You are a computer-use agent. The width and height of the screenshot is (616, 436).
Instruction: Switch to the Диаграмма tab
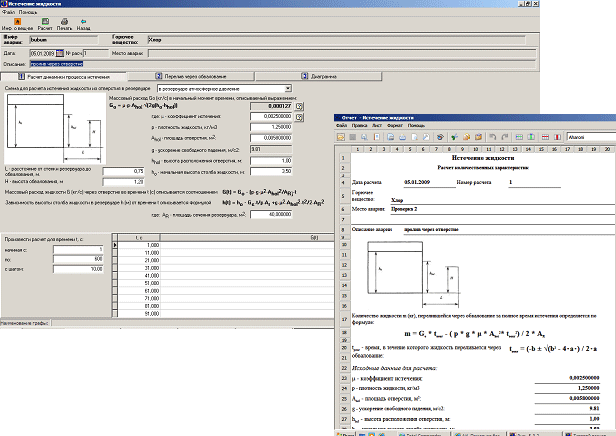(x=322, y=75)
